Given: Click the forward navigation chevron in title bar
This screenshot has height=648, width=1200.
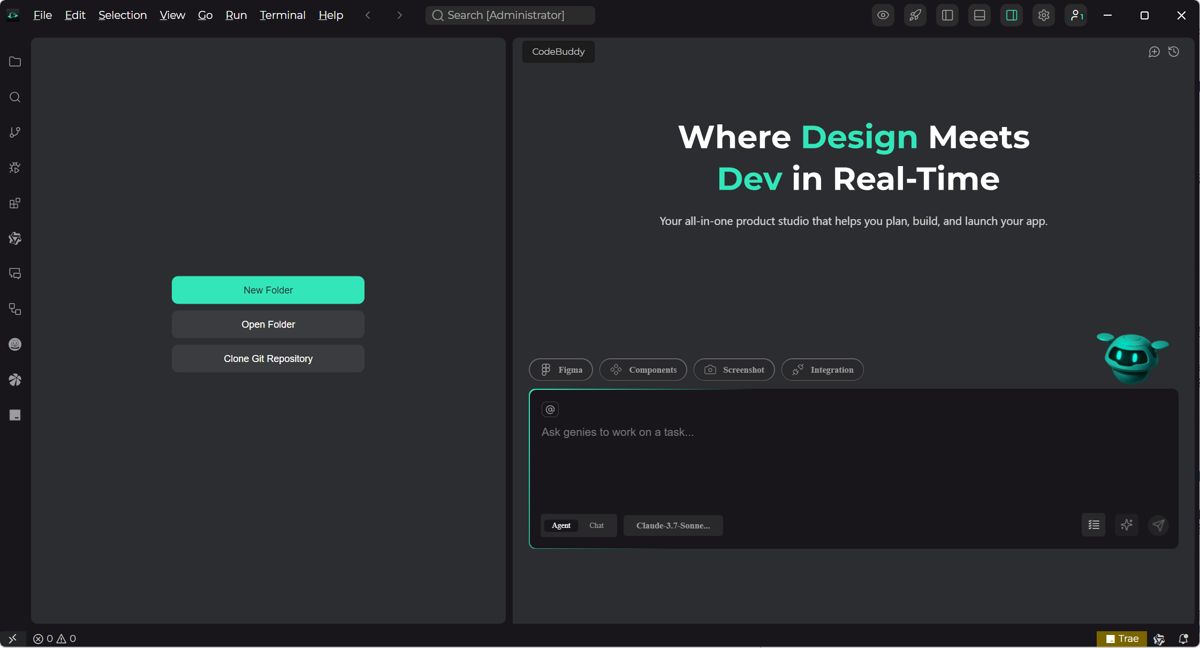Looking at the screenshot, I should [398, 15].
